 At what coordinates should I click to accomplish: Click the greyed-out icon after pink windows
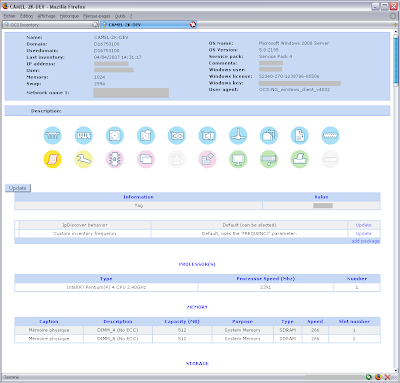tap(177, 159)
